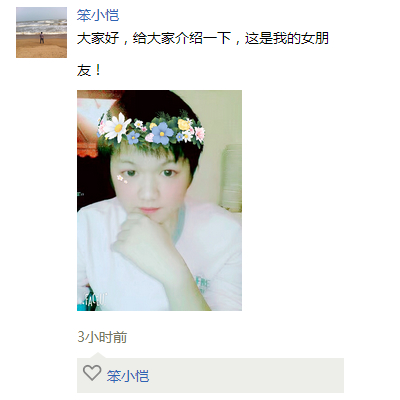Screen dimensions: 400x400
Task: Click the second text line "友！"
Action: click(x=89, y=70)
